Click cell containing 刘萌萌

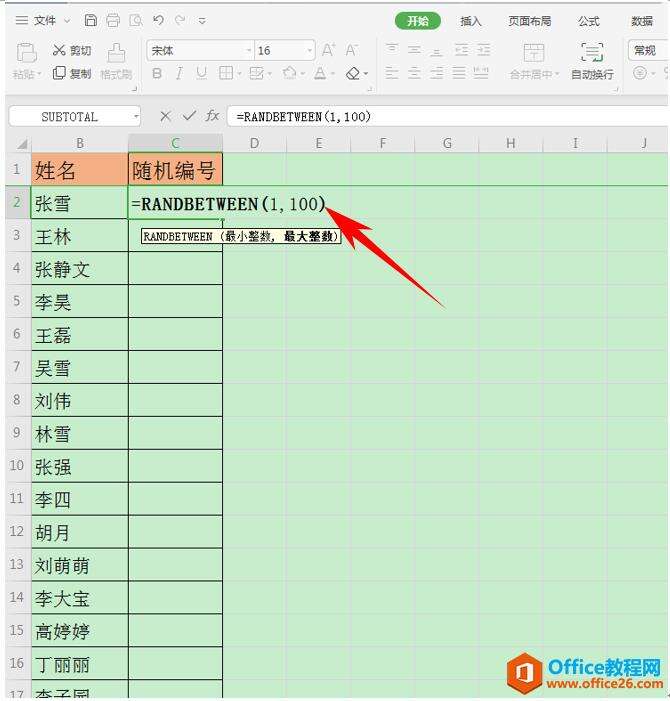pos(80,565)
